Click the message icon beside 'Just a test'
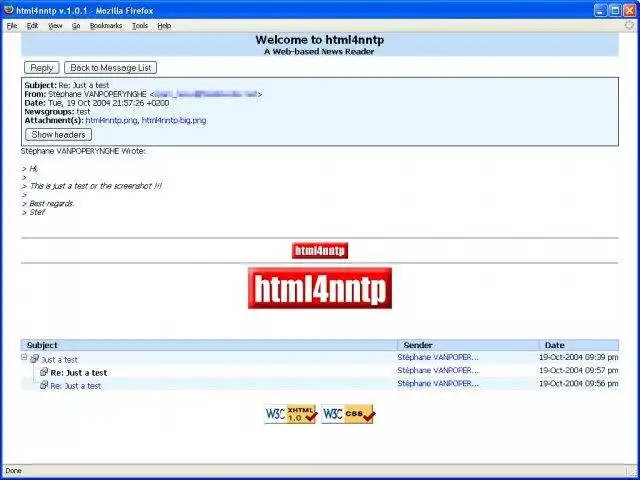 [x=35, y=359]
